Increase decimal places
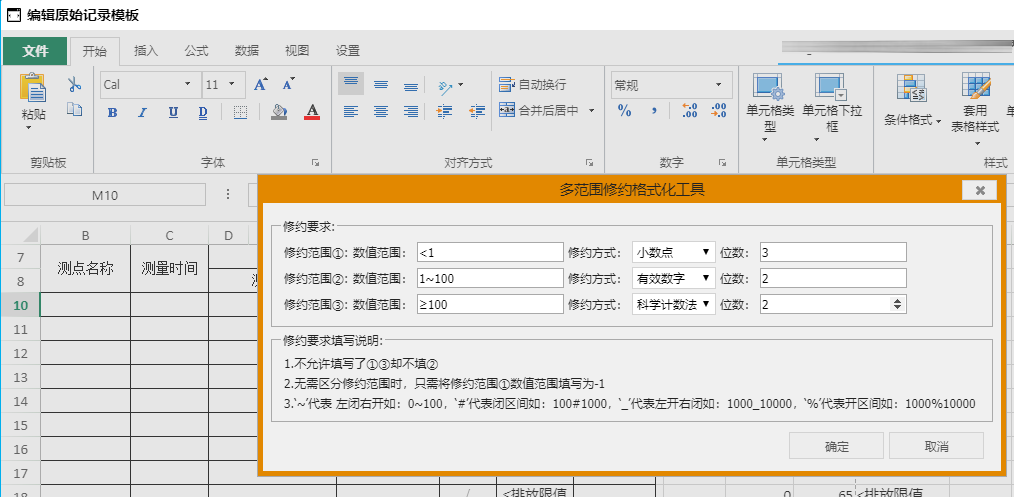Screen dimensions: 1014x497 click(x=689, y=111)
